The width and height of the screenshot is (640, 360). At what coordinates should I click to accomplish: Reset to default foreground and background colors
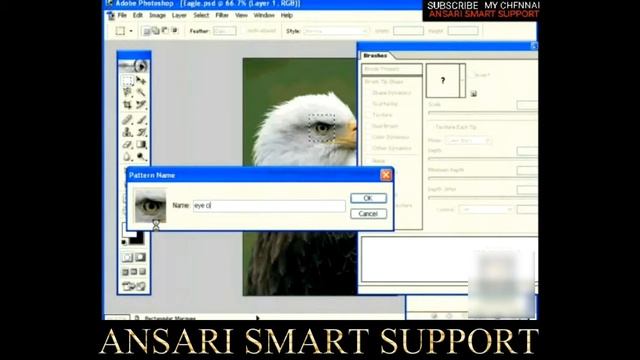tap(124, 242)
